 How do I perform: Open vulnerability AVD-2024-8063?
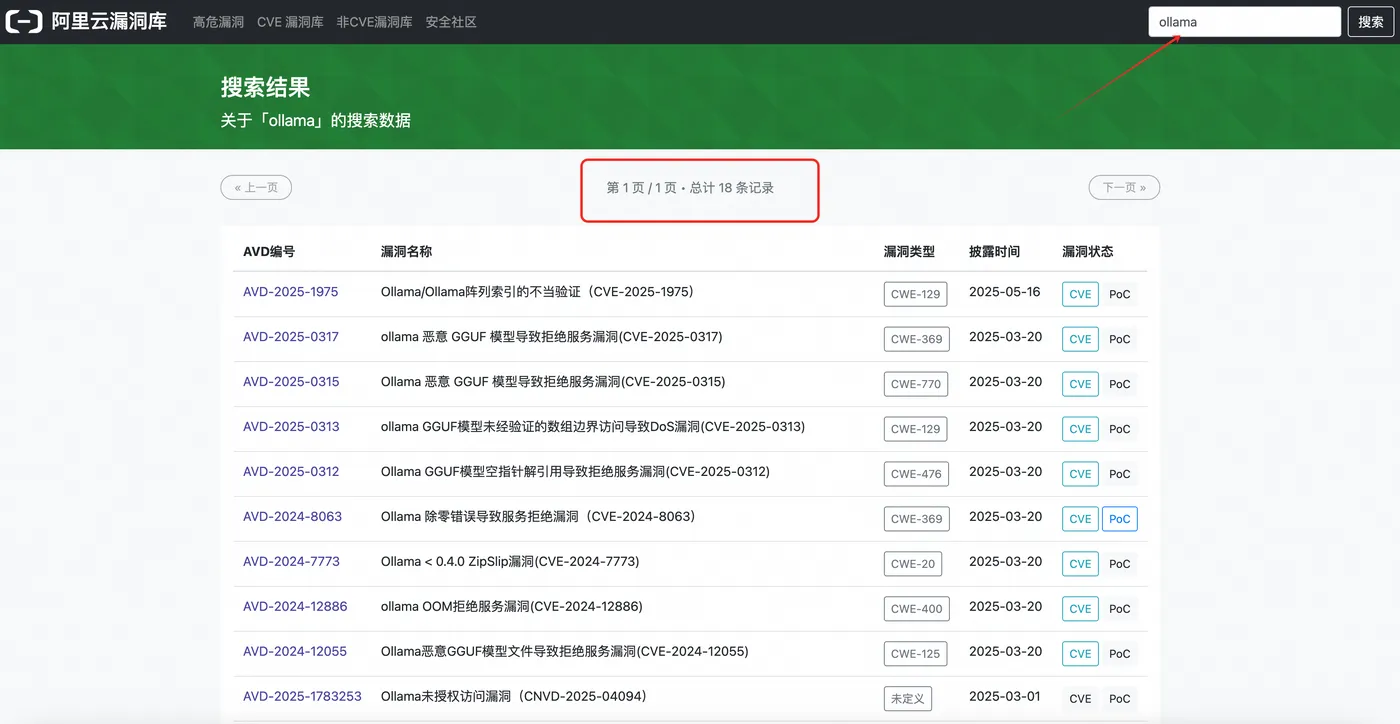(292, 517)
